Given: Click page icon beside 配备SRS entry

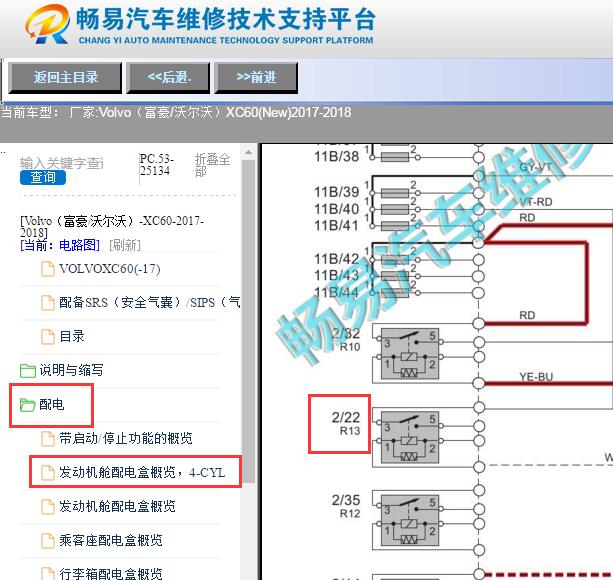Looking at the screenshot, I should 48,303.
